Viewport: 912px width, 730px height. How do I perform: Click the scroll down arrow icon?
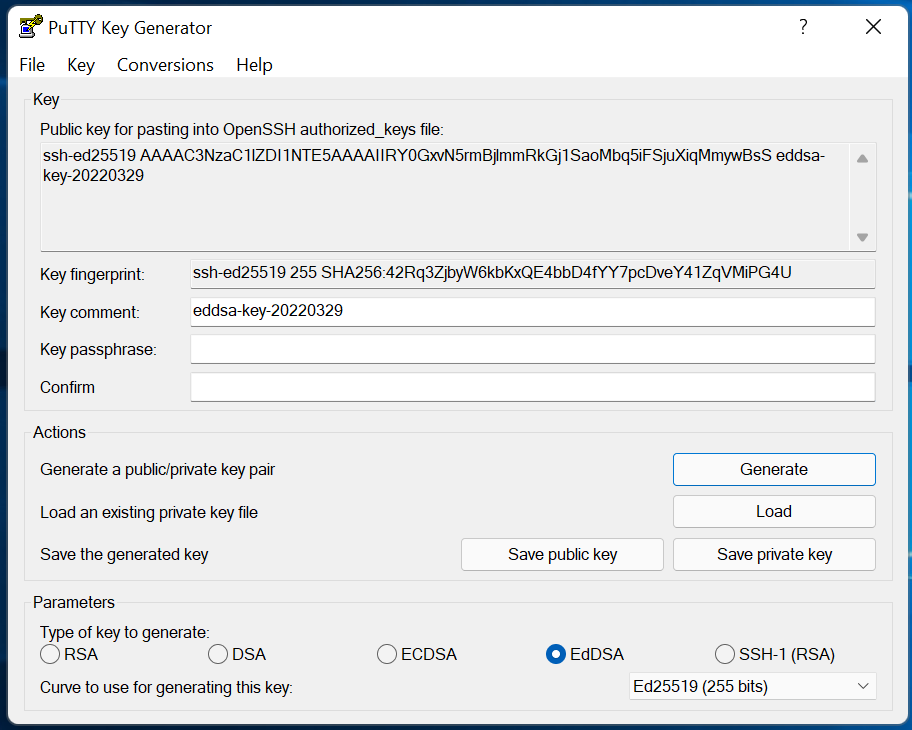(861, 237)
